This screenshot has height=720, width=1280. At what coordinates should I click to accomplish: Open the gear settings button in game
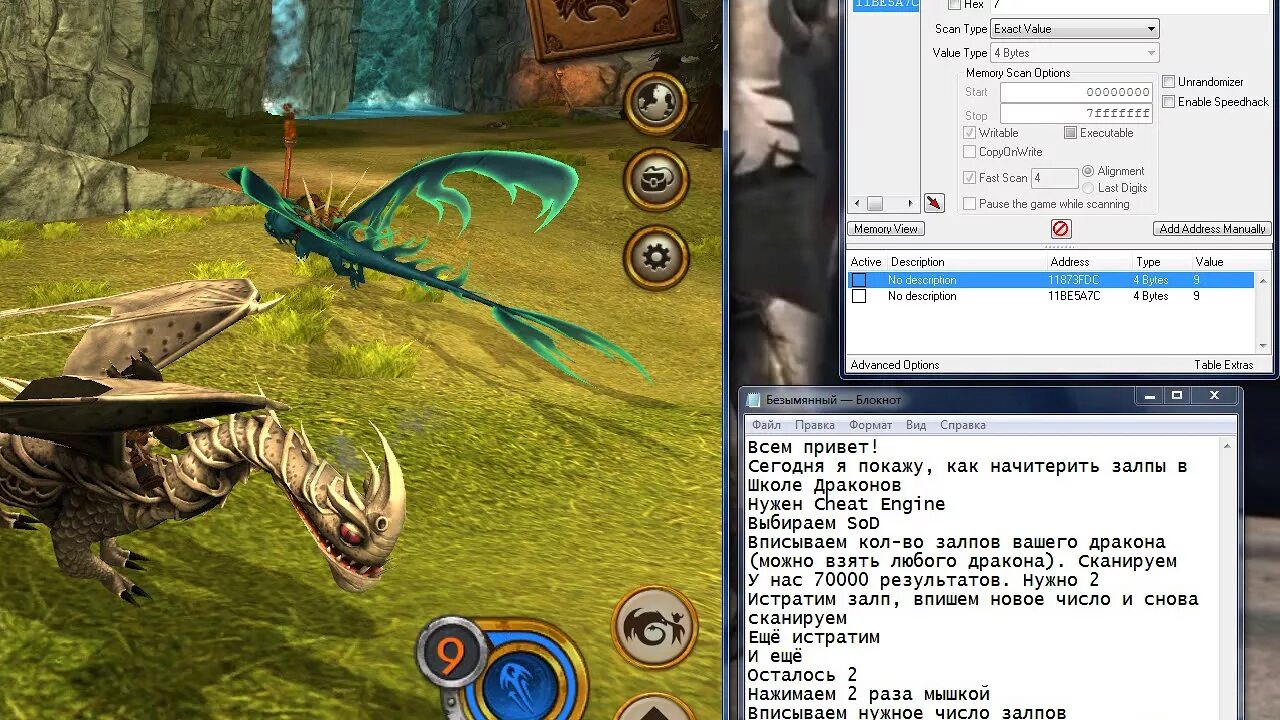pyautogui.click(x=656, y=257)
